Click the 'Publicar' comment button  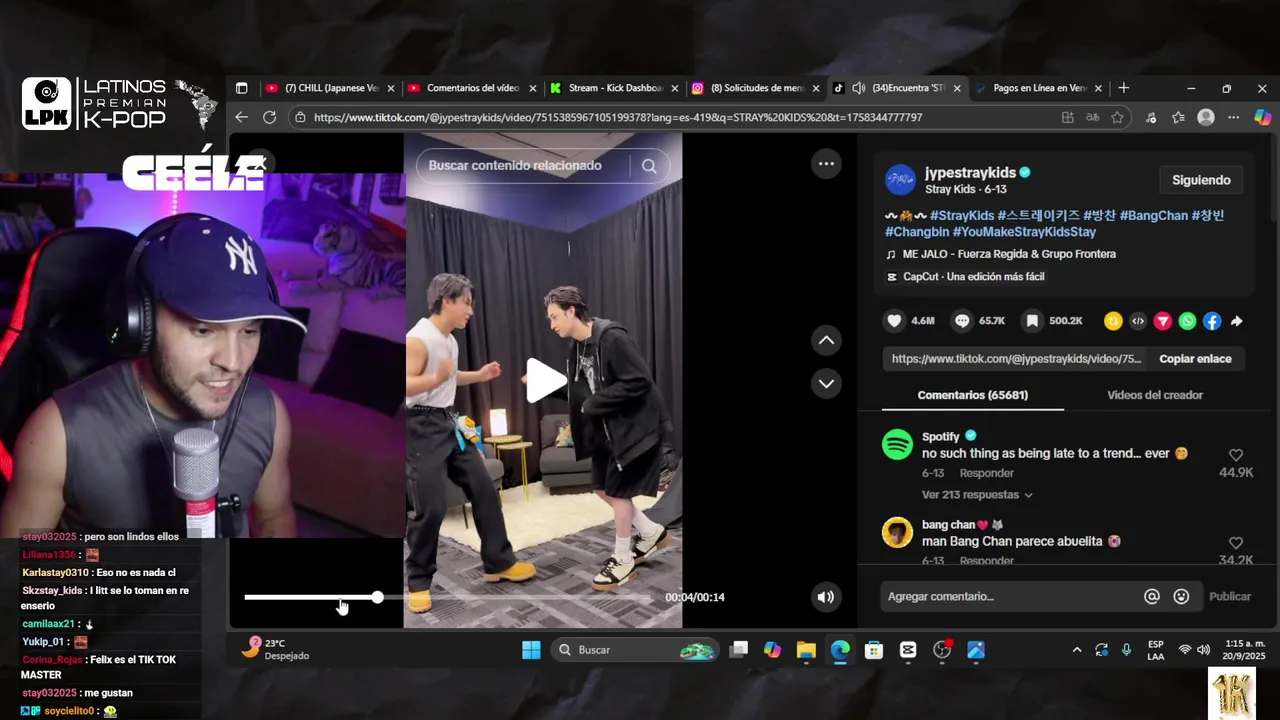click(x=1229, y=596)
